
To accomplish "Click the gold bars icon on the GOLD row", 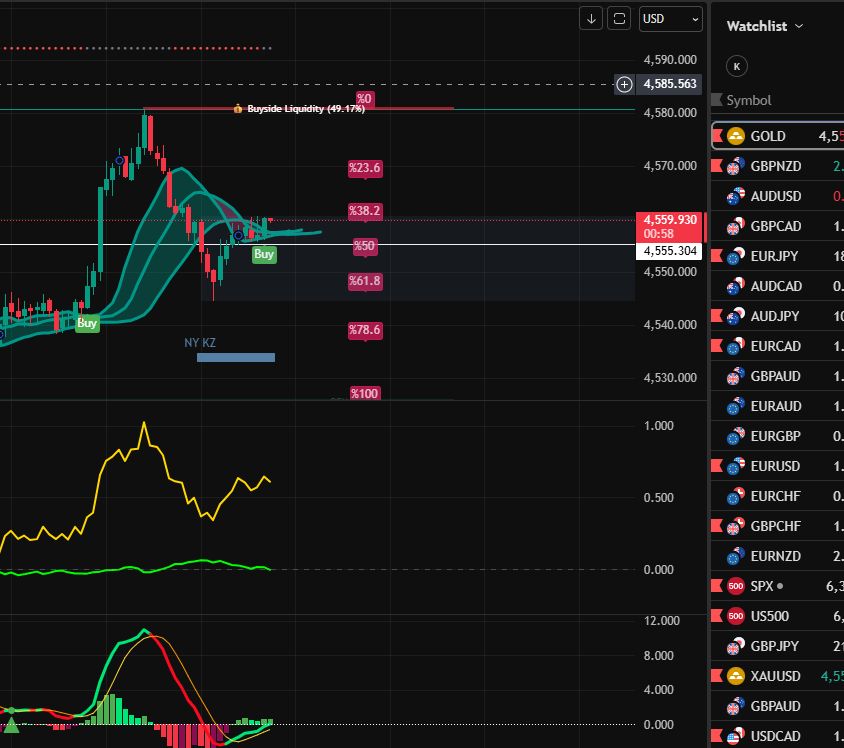I will [x=735, y=136].
